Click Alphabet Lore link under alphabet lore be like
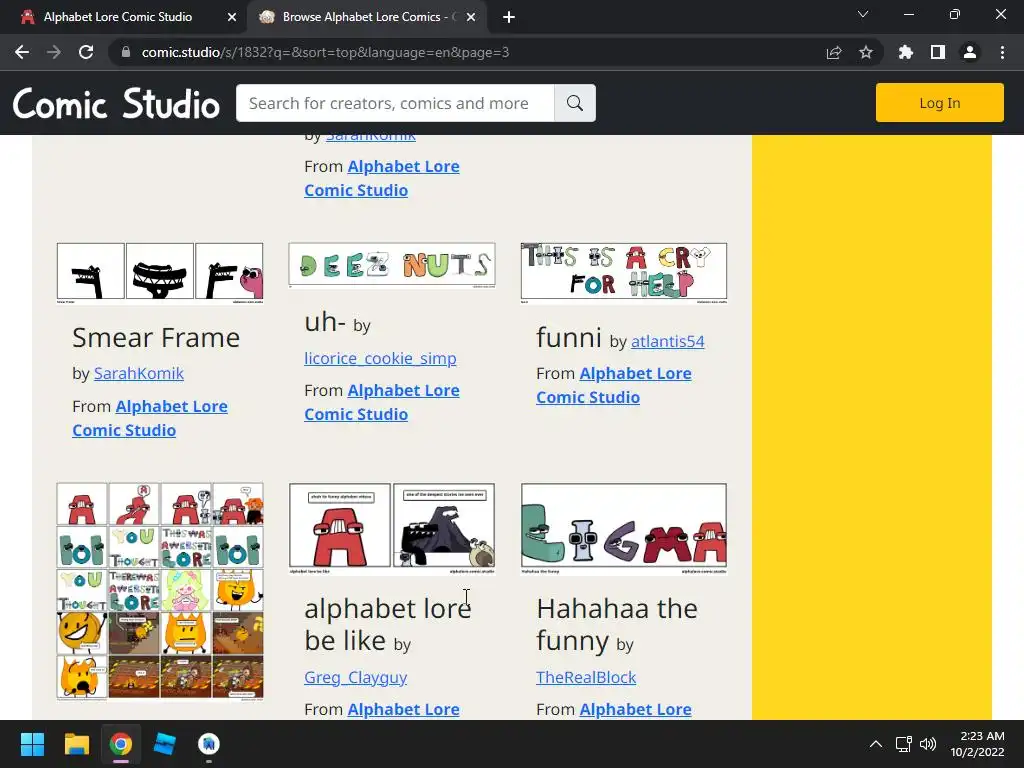Screen dimensions: 1024x768 pyautogui.click(x=404, y=709)
